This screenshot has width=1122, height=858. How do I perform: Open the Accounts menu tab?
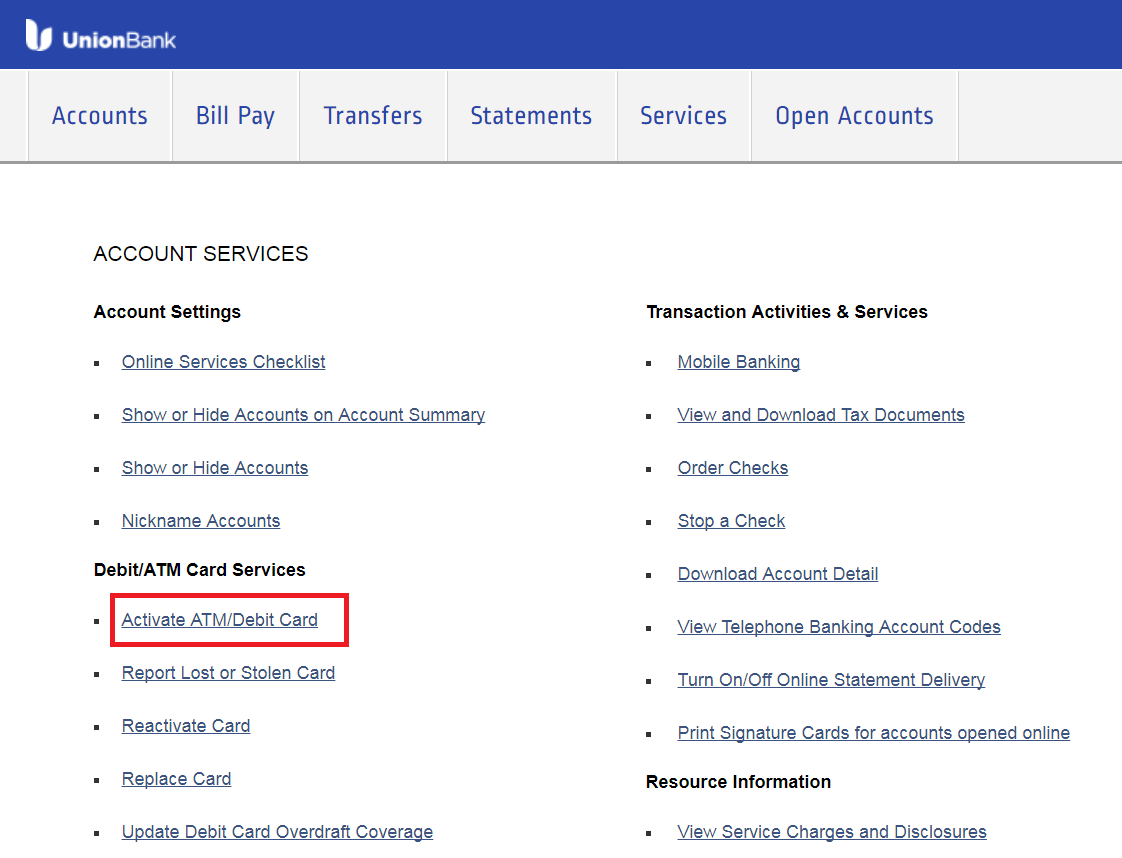pyautogui.click(x=100, y=116)
